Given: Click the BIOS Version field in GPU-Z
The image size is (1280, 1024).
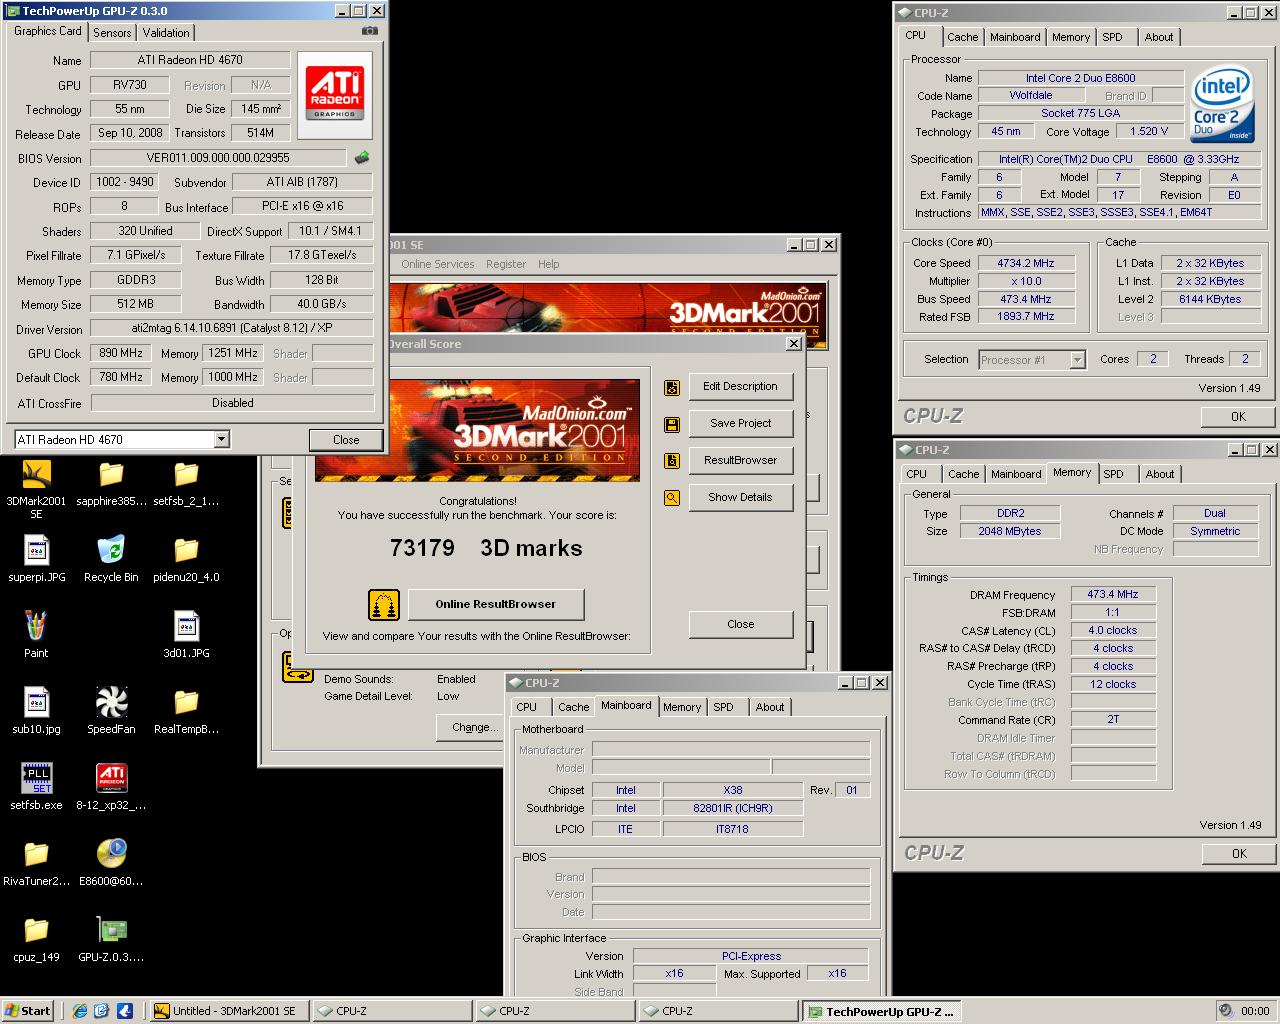Looking at the screenshot, I should point(218,158).
